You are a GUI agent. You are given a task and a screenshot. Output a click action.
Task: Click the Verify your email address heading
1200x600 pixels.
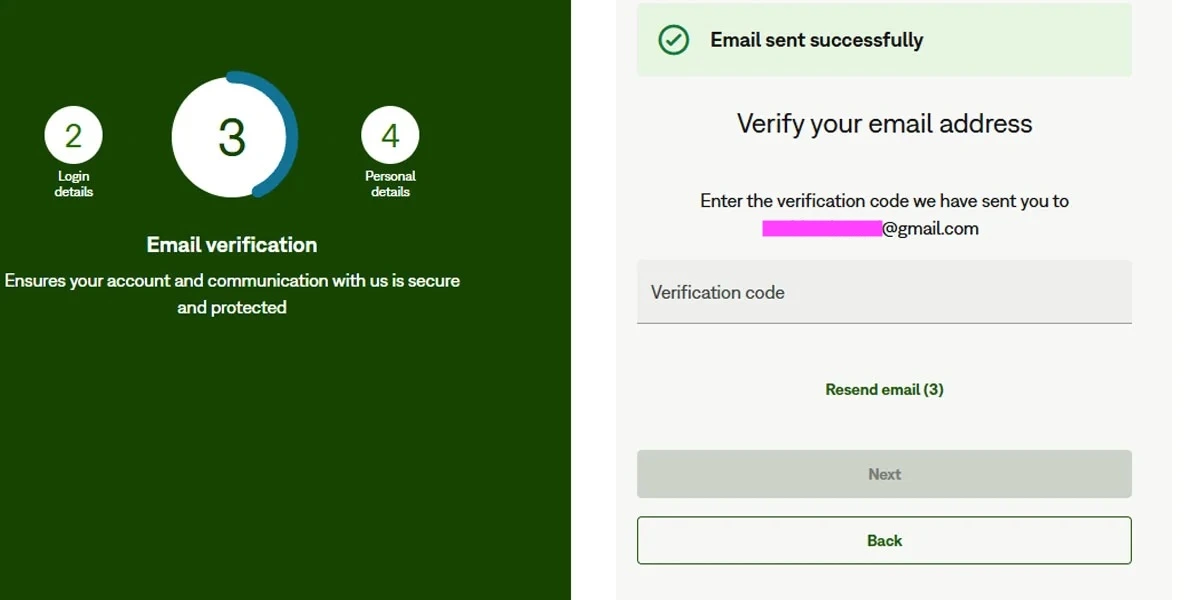tap(884, 123)
